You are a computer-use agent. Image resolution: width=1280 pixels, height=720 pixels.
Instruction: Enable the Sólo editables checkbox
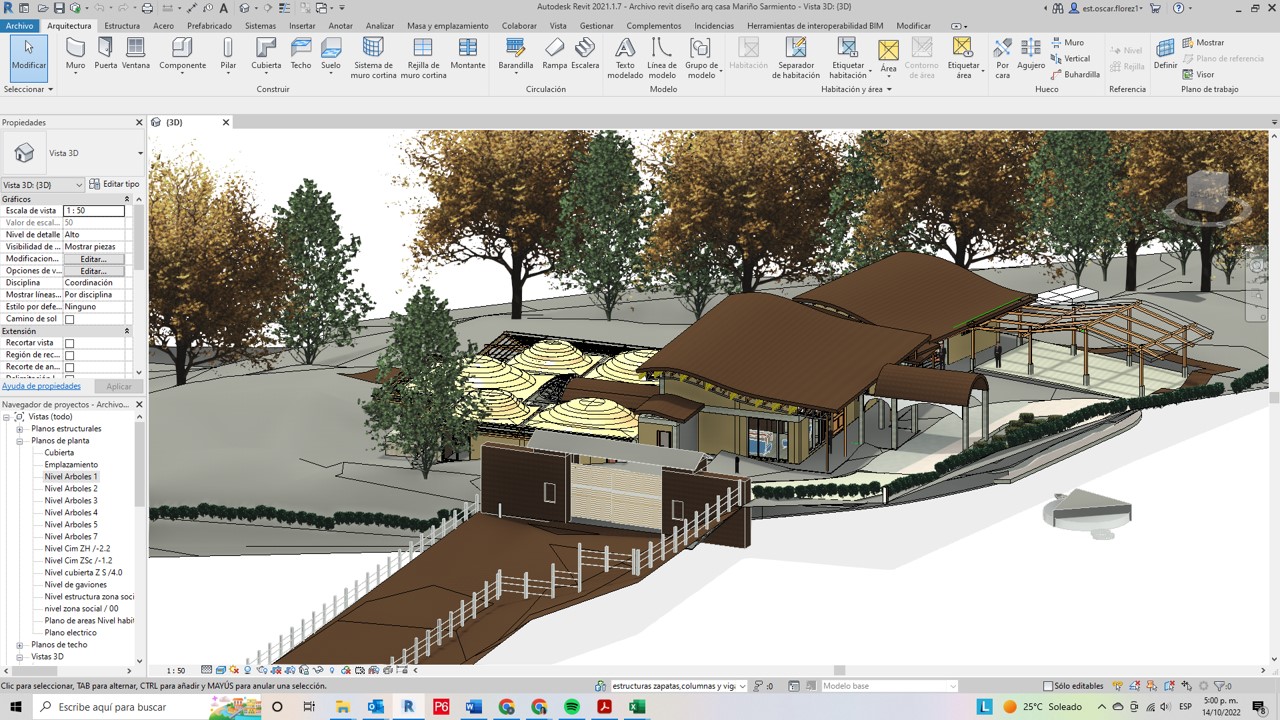click(1048, 686)
